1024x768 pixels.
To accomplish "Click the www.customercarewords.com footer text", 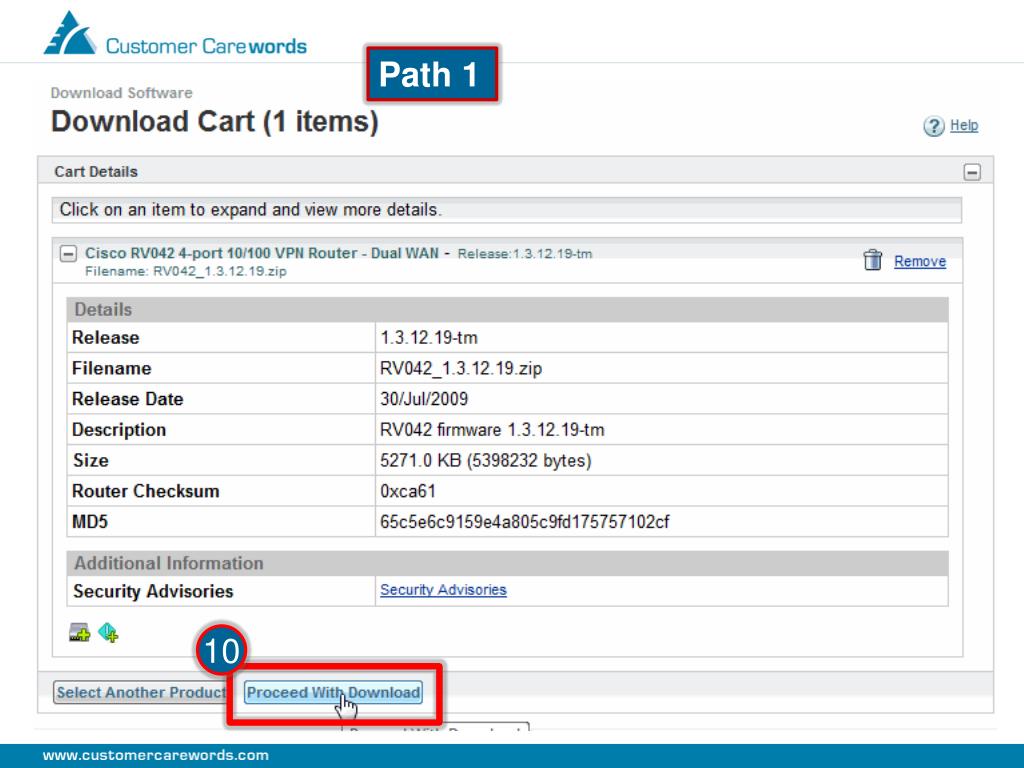I will tap(155, 755).
